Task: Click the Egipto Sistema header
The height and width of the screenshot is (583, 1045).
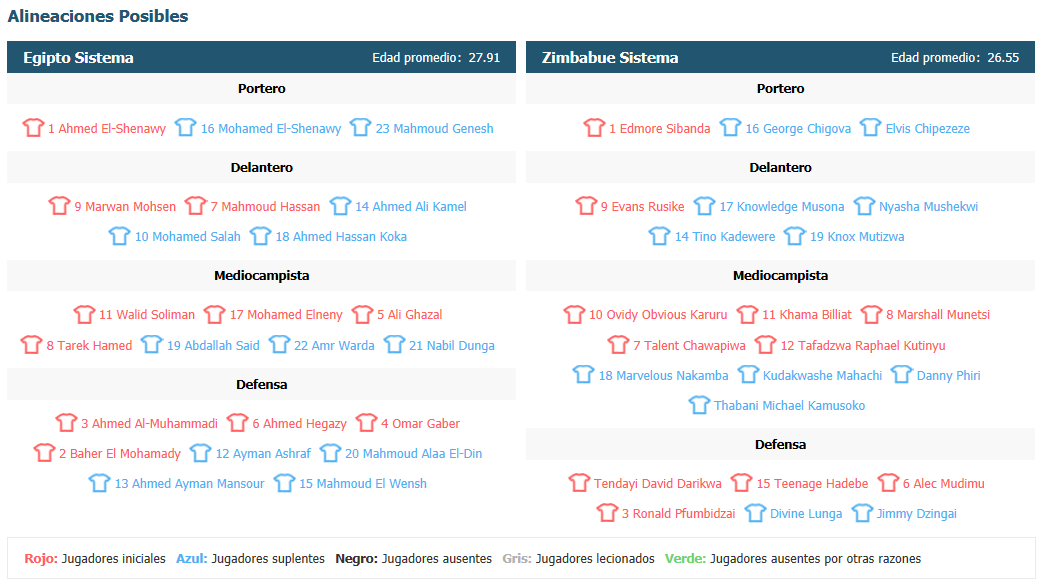Action: click(78, 58)
